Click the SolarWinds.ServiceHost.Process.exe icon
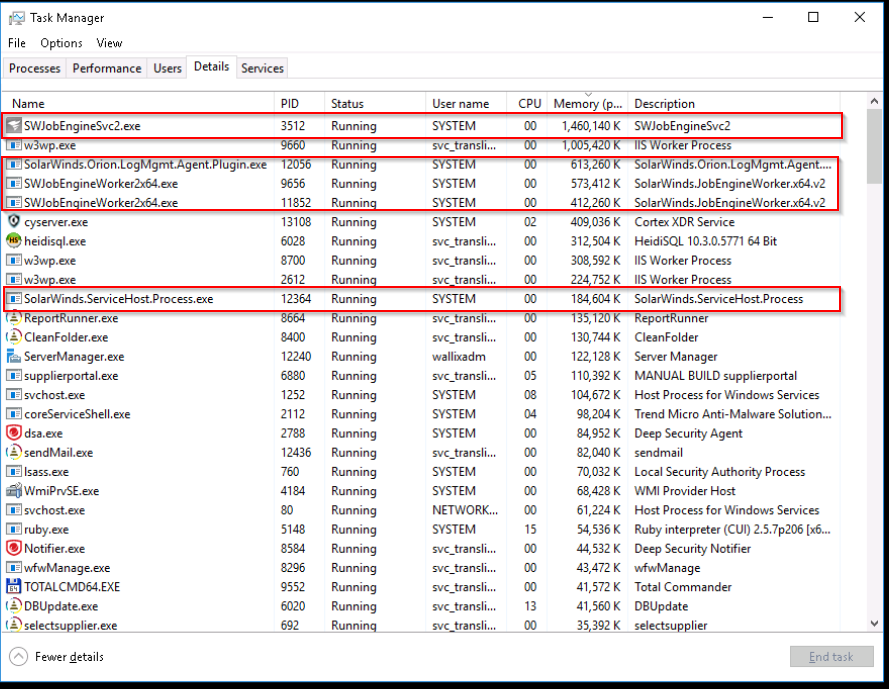This screenshot has width=889, height=689. (x=14, y=298)
